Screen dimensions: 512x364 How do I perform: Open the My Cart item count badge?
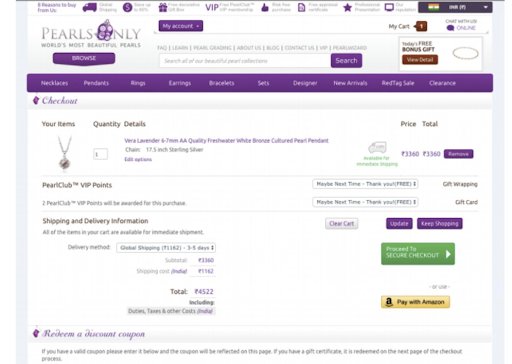click(x=421, y=26)
